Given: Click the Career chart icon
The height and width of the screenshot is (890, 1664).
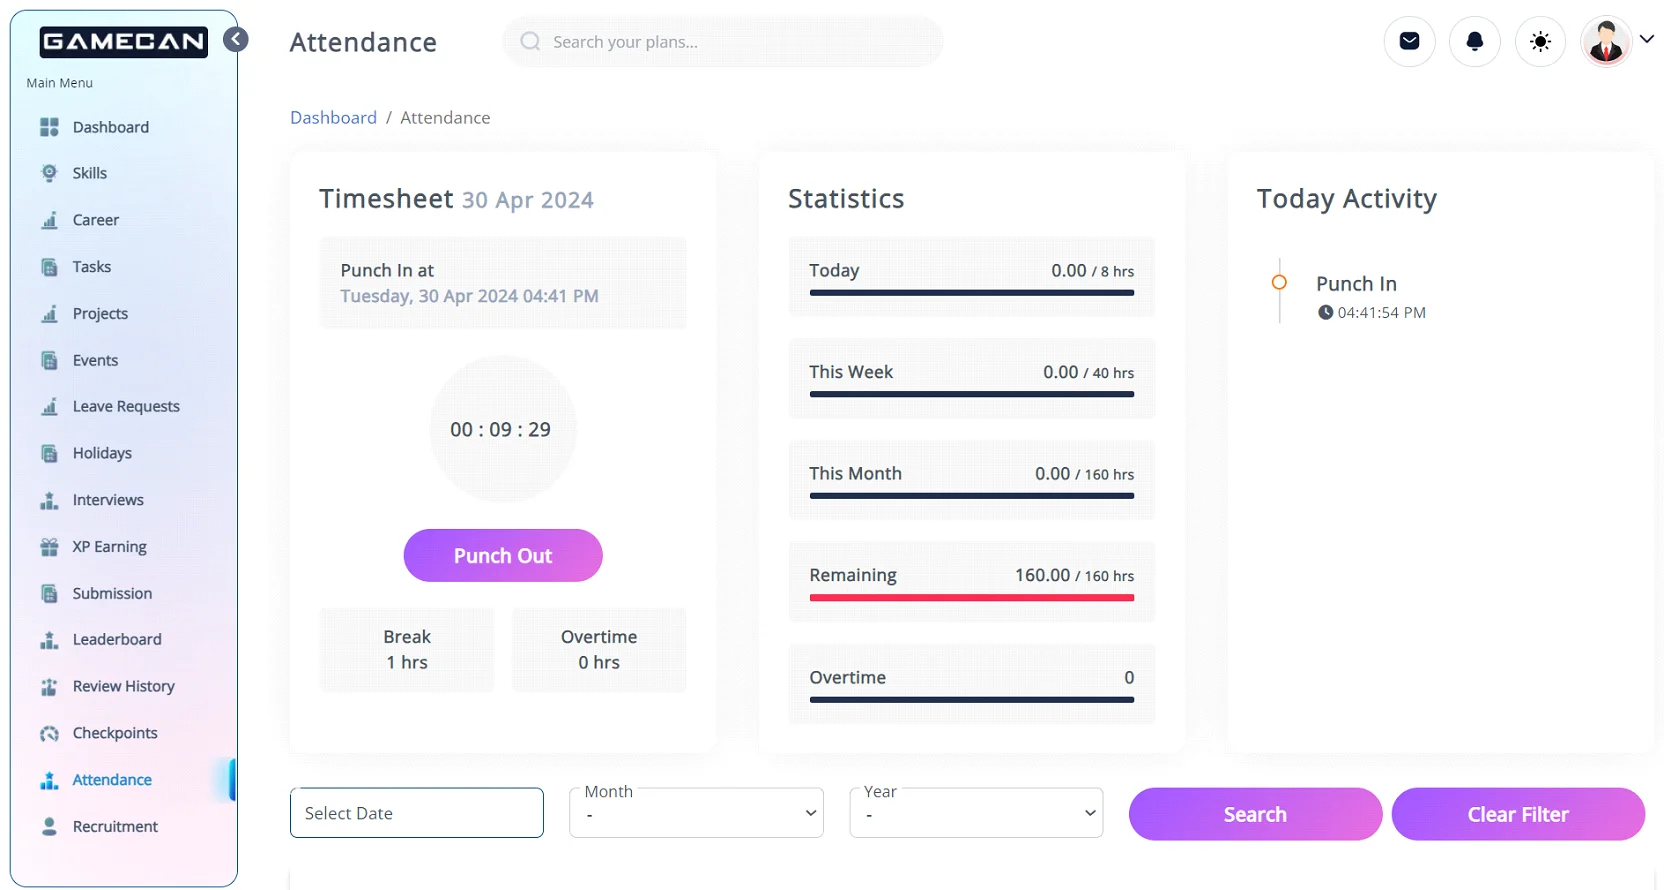Looking at the screenshot, I should pos(49,220).
